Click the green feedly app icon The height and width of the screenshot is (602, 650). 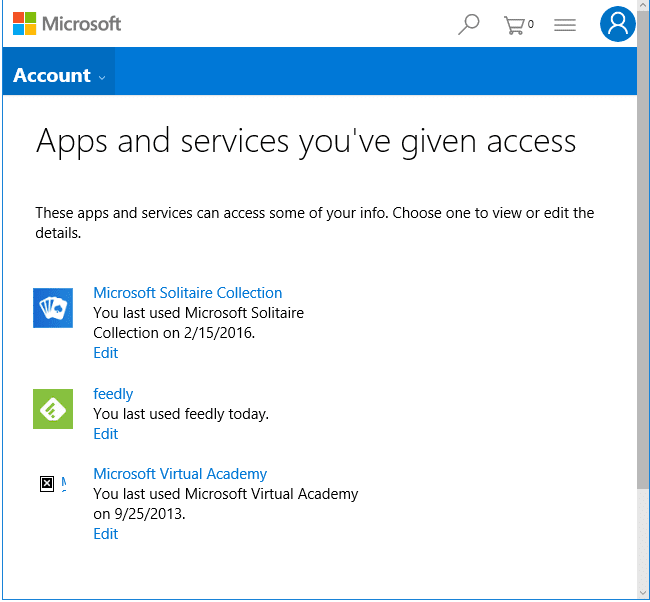pos(53,409)
